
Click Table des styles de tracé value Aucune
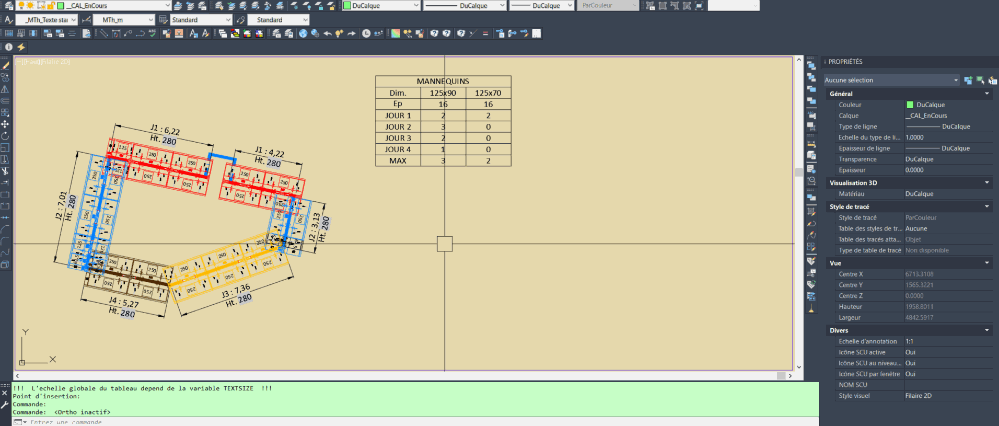(x=916, y=228)
